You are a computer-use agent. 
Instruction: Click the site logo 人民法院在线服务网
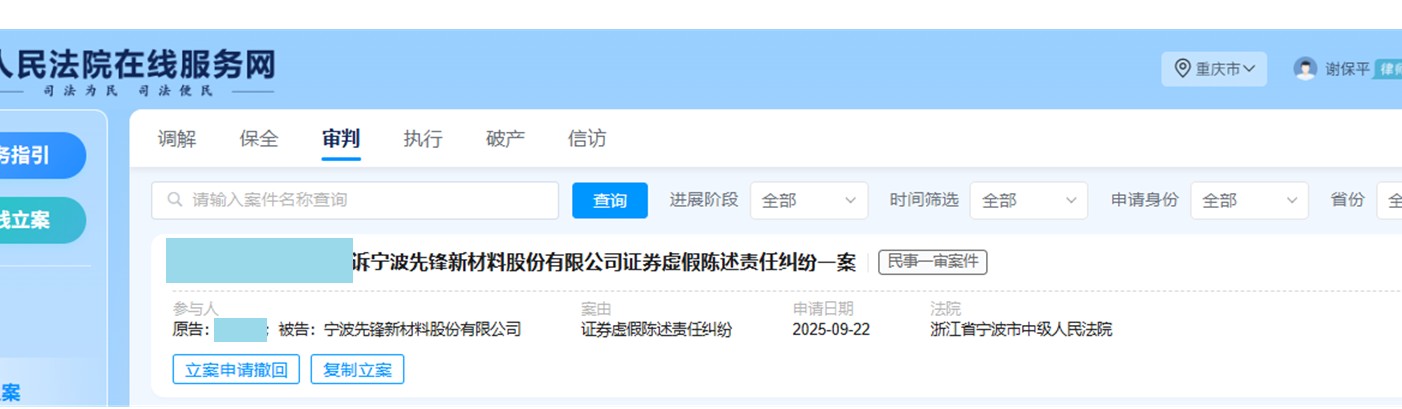tap(137, 66)
